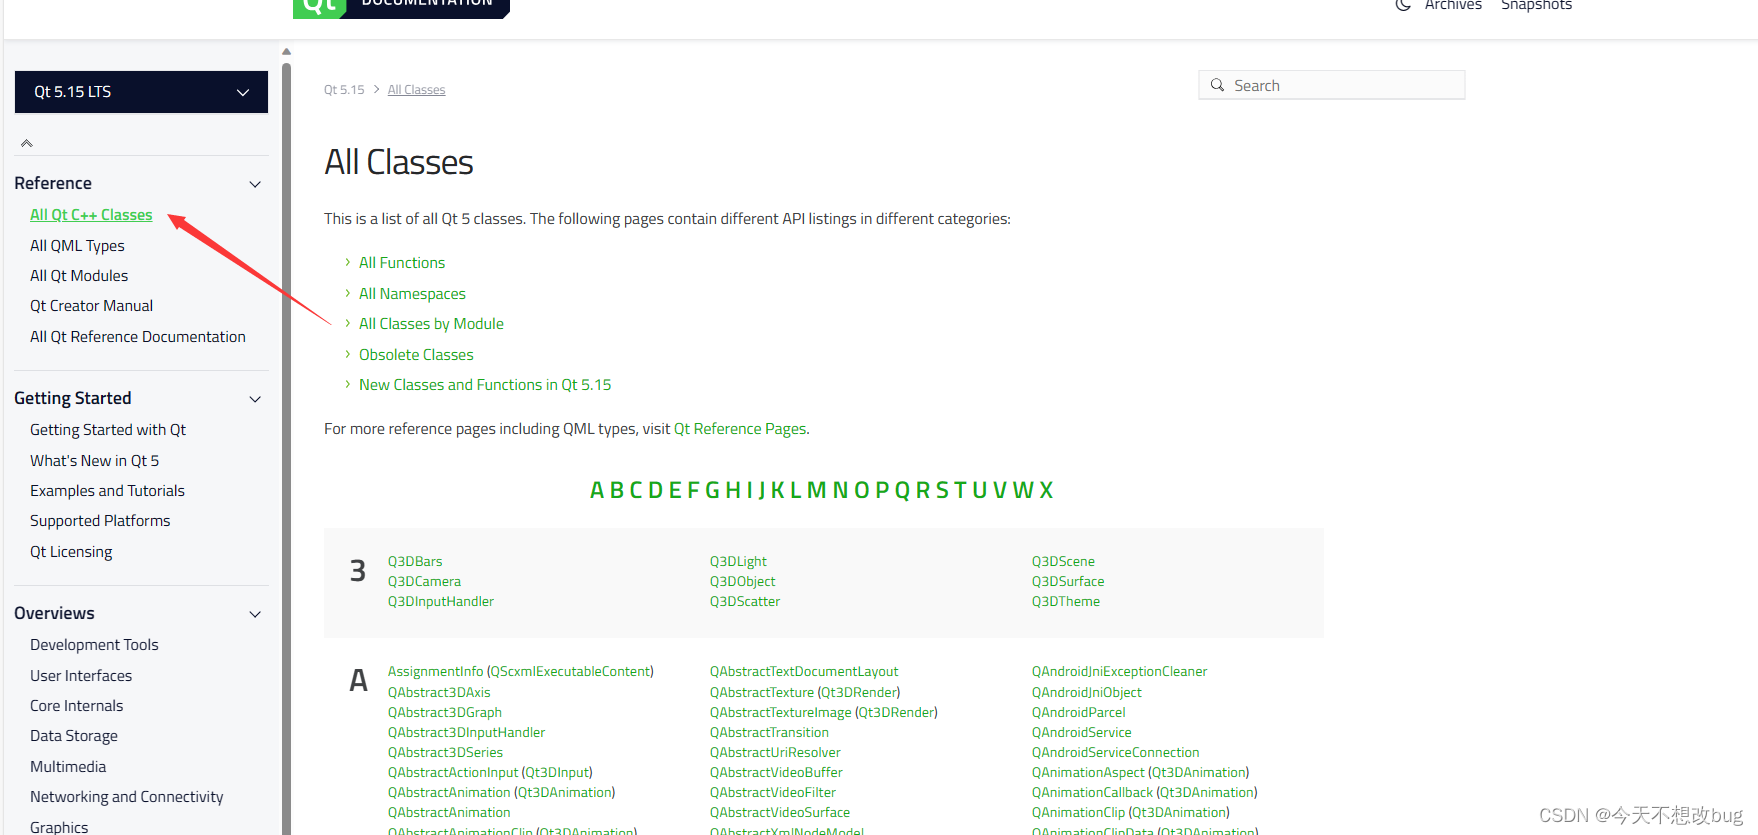Collapse the Overviews section chevron

pyautogui.click(x=255, y=614)
